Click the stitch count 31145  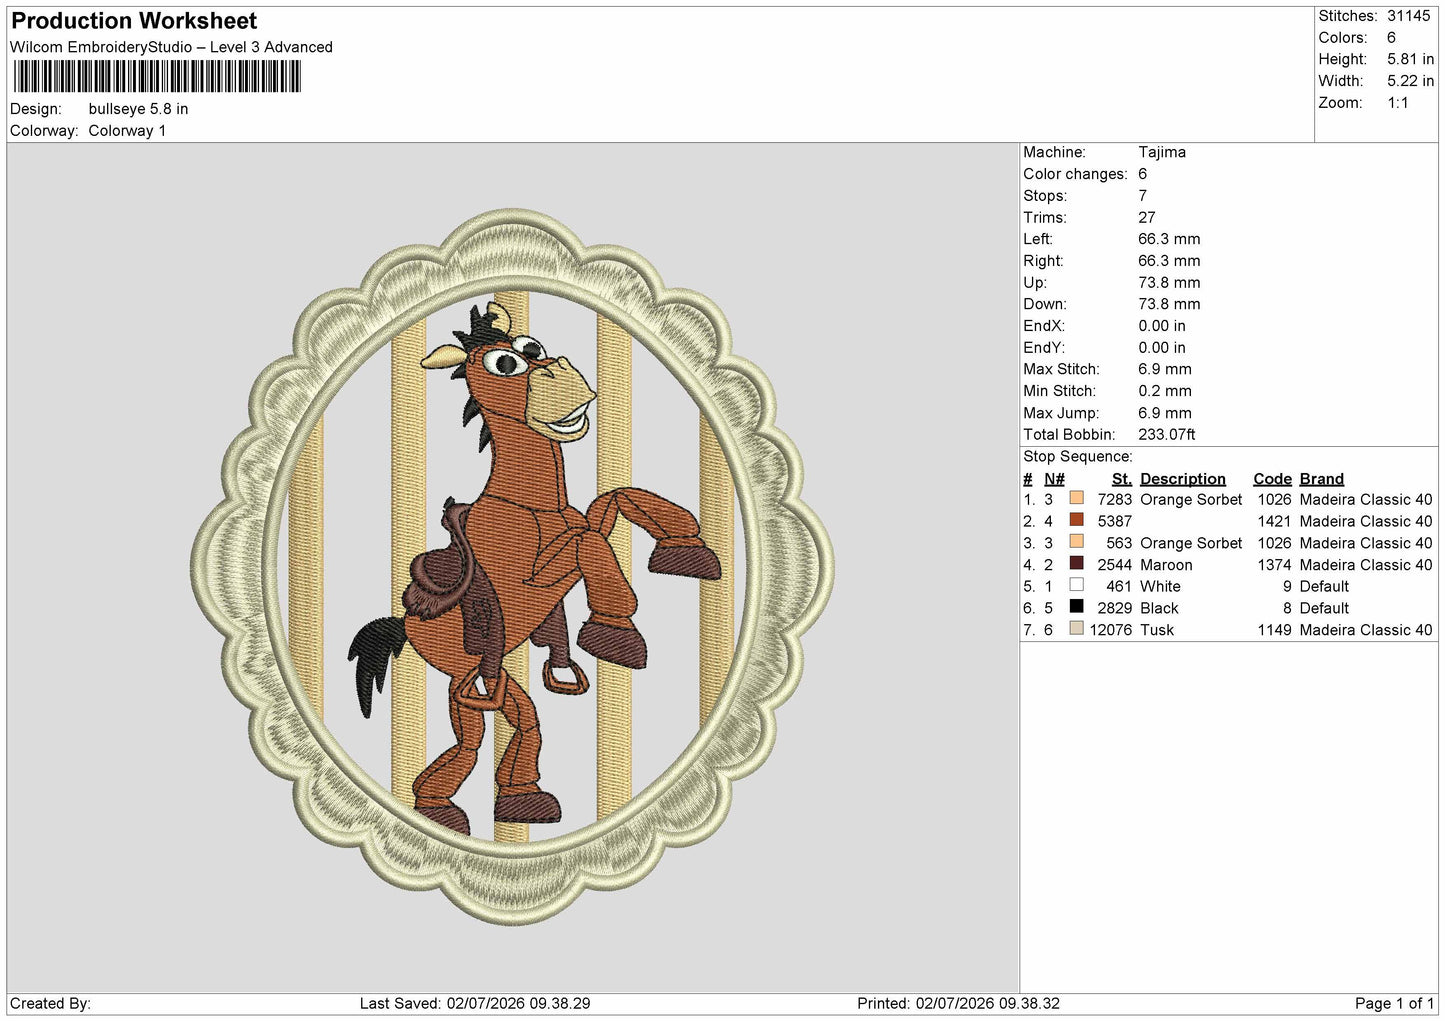1408,16
